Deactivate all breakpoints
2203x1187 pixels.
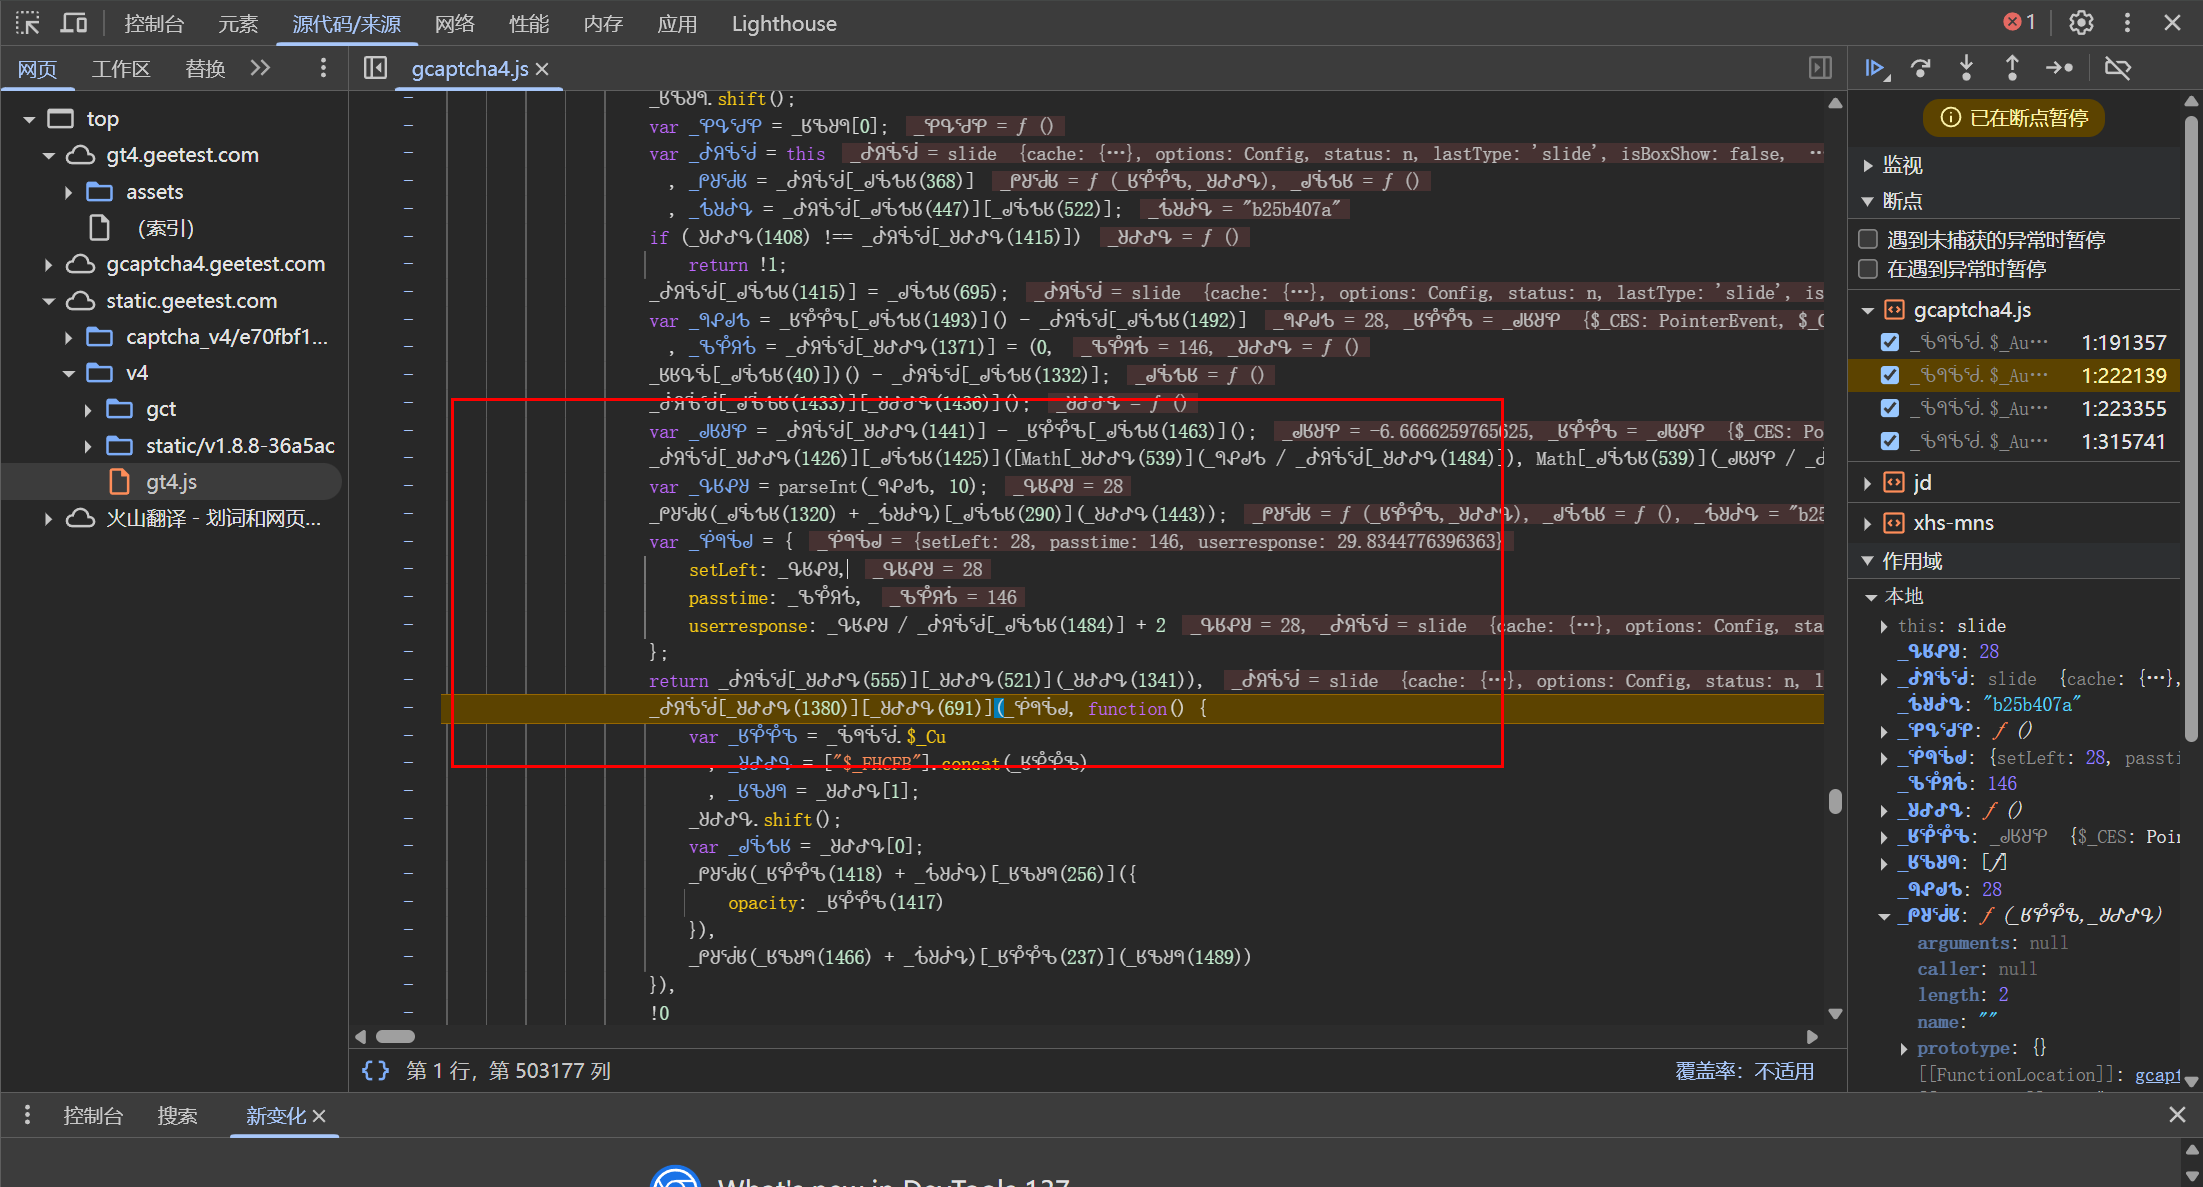click(2117, 68)
